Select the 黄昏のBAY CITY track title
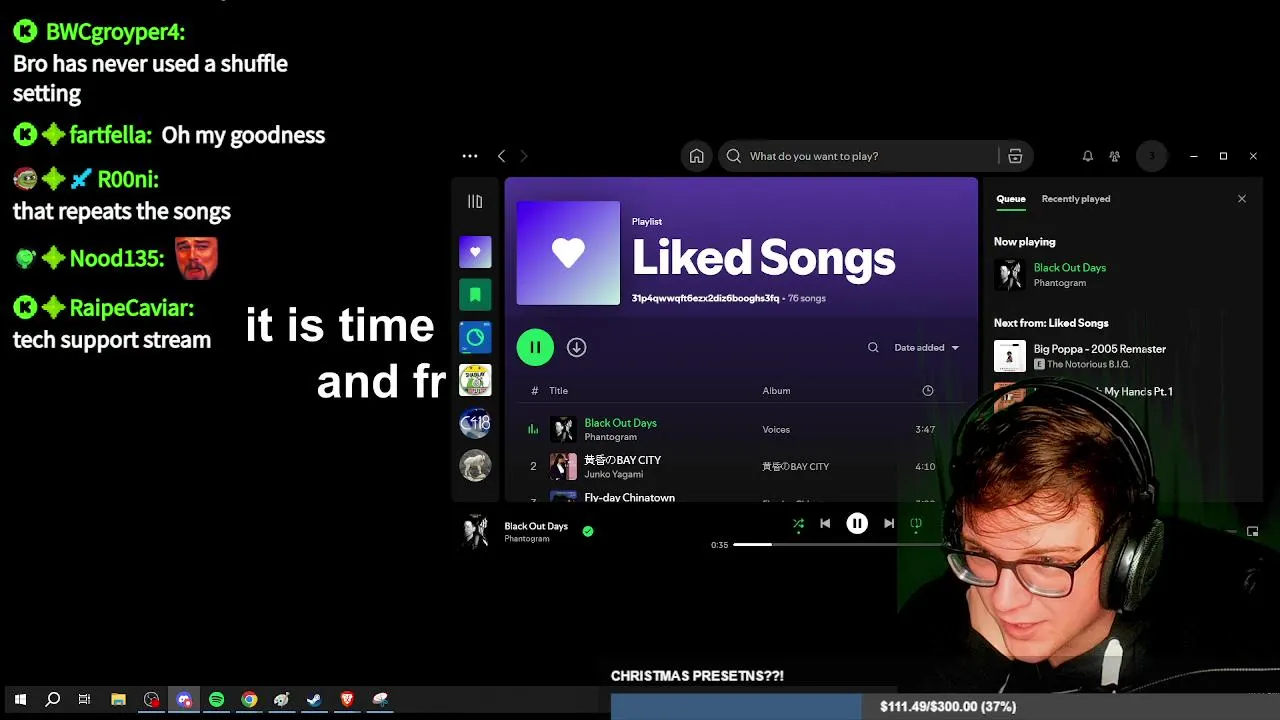Screen dimensions: 1280x720 pyautogui.click(x=622, y=460)
